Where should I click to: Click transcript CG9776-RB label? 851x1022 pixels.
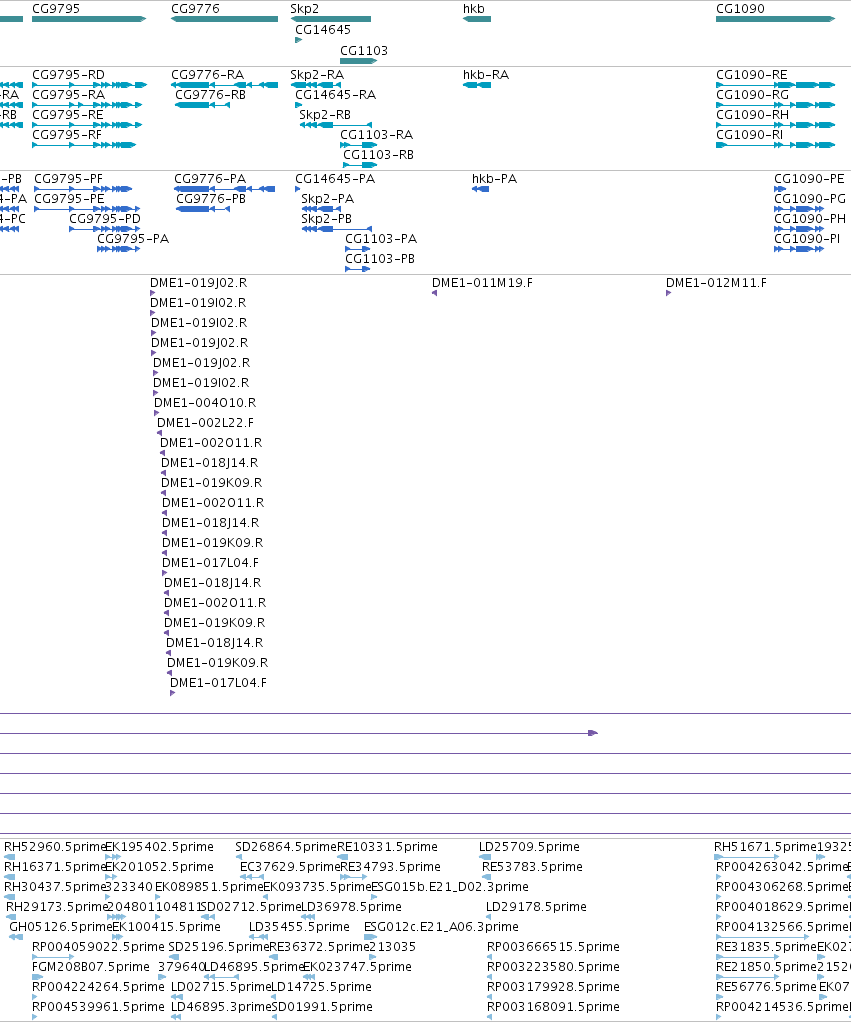pos(210,95)
